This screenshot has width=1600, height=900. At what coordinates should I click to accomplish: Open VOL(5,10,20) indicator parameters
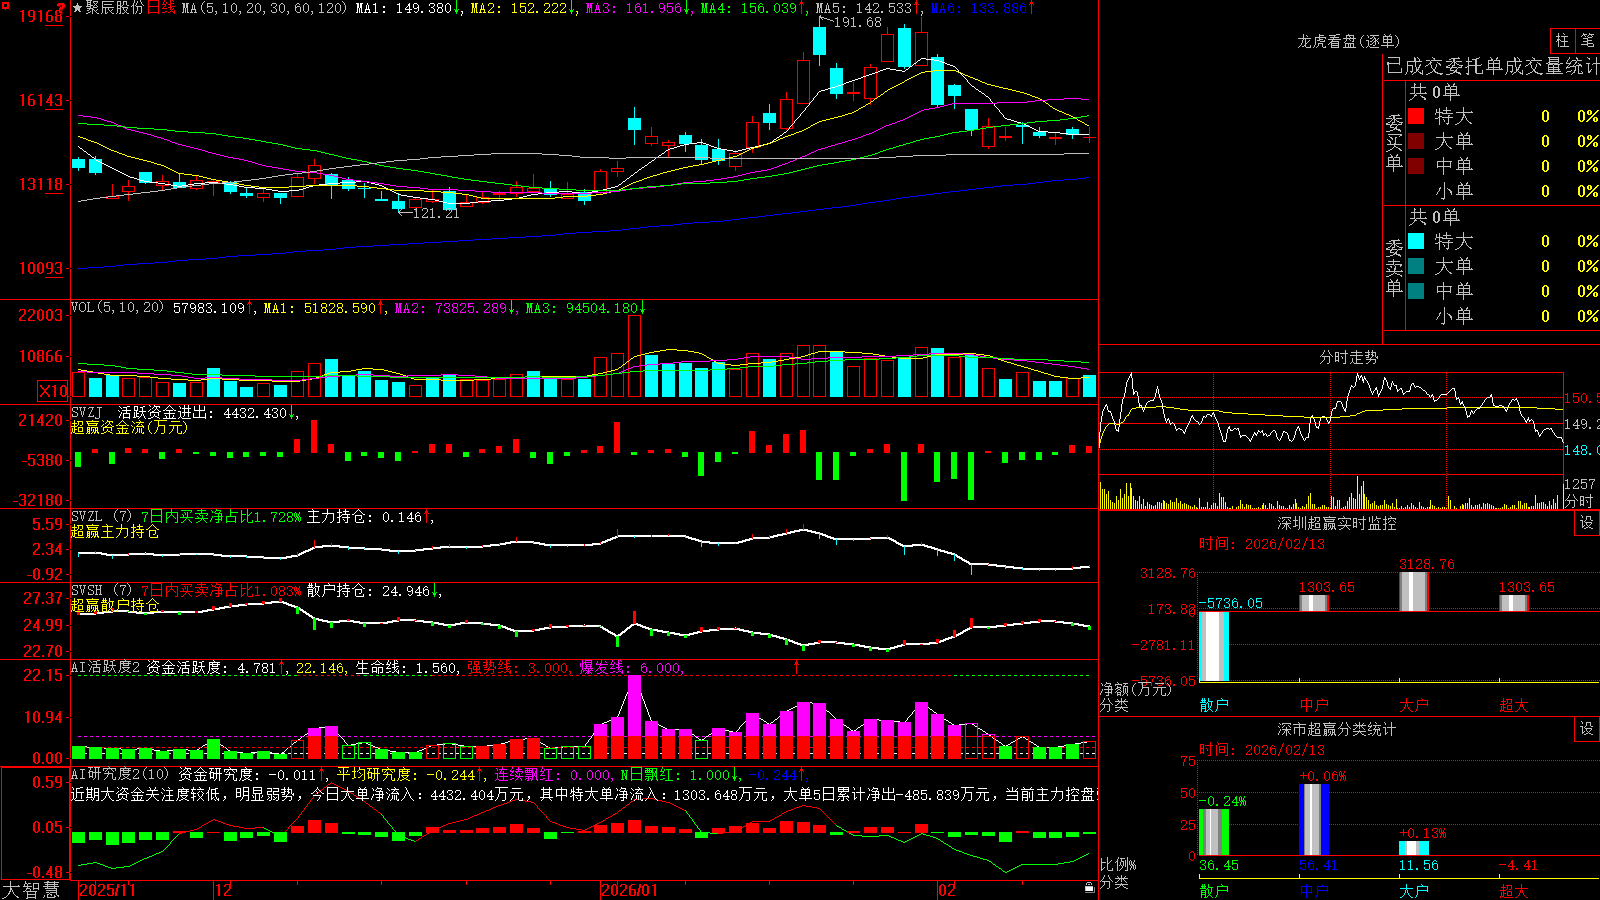click(x=117, y=308)
